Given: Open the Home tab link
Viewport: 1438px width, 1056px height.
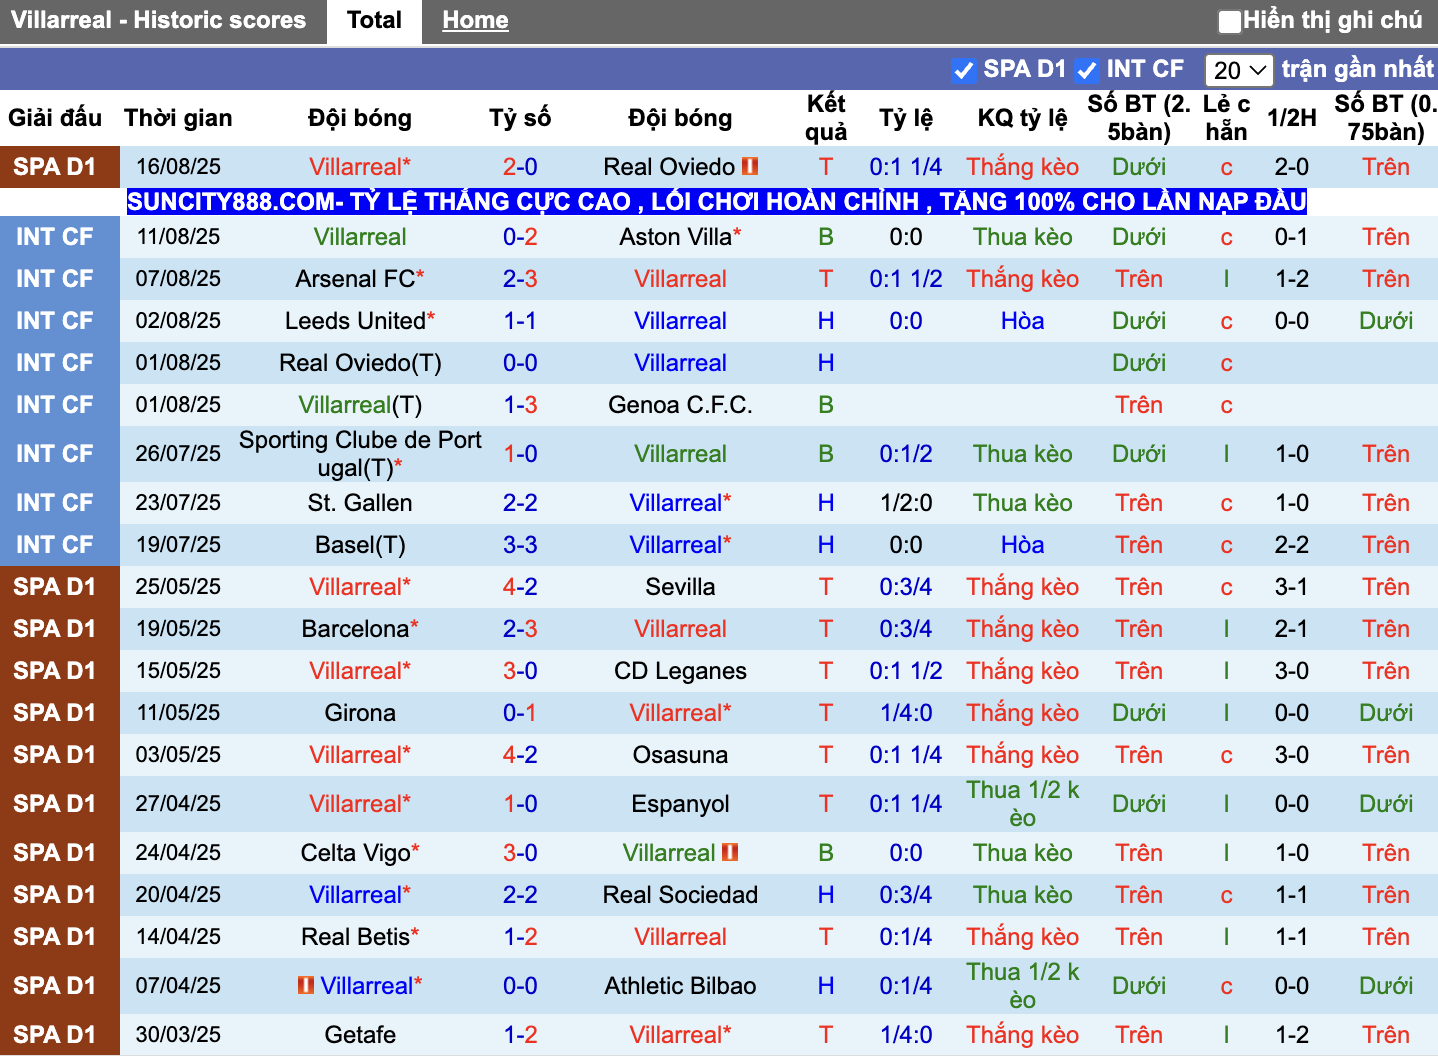Looking at the screenshot, I should click(475, 20).
